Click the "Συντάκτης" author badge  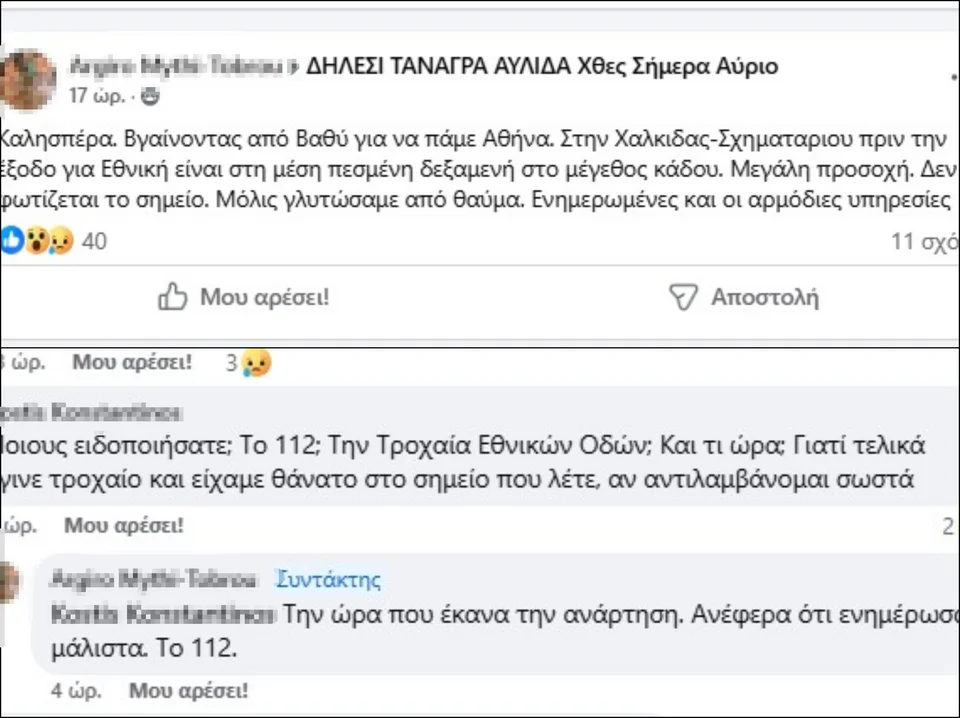(x=328, y=580)
